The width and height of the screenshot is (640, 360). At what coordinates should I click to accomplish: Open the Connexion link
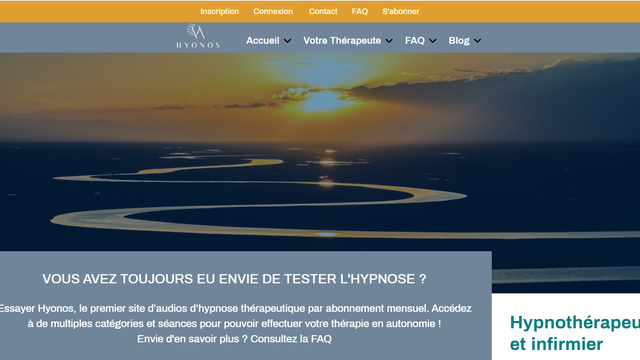(273, 11)
